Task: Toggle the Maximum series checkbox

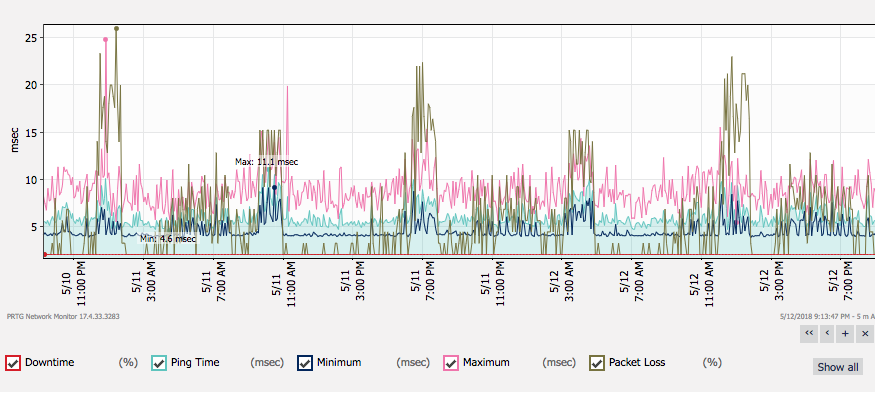Action: 451,363
